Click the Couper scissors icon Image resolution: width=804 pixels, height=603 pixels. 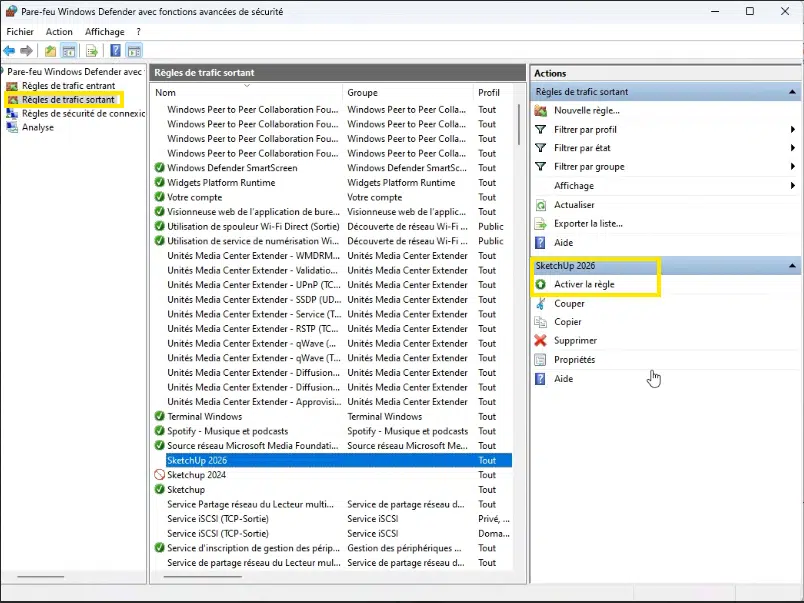coord(541,304)
